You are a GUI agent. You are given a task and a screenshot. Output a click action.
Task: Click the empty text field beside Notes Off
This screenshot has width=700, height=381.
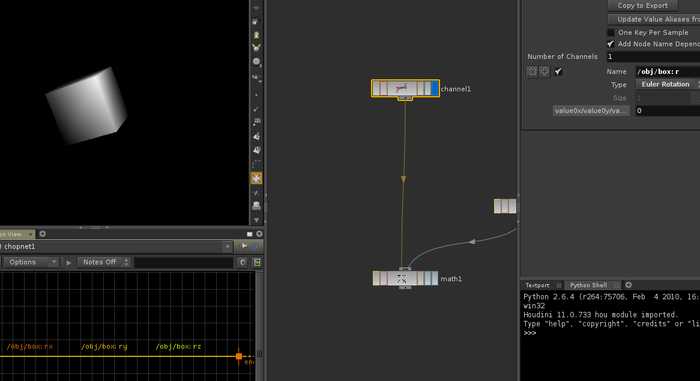pyautogui.click(x=184, y=262)
